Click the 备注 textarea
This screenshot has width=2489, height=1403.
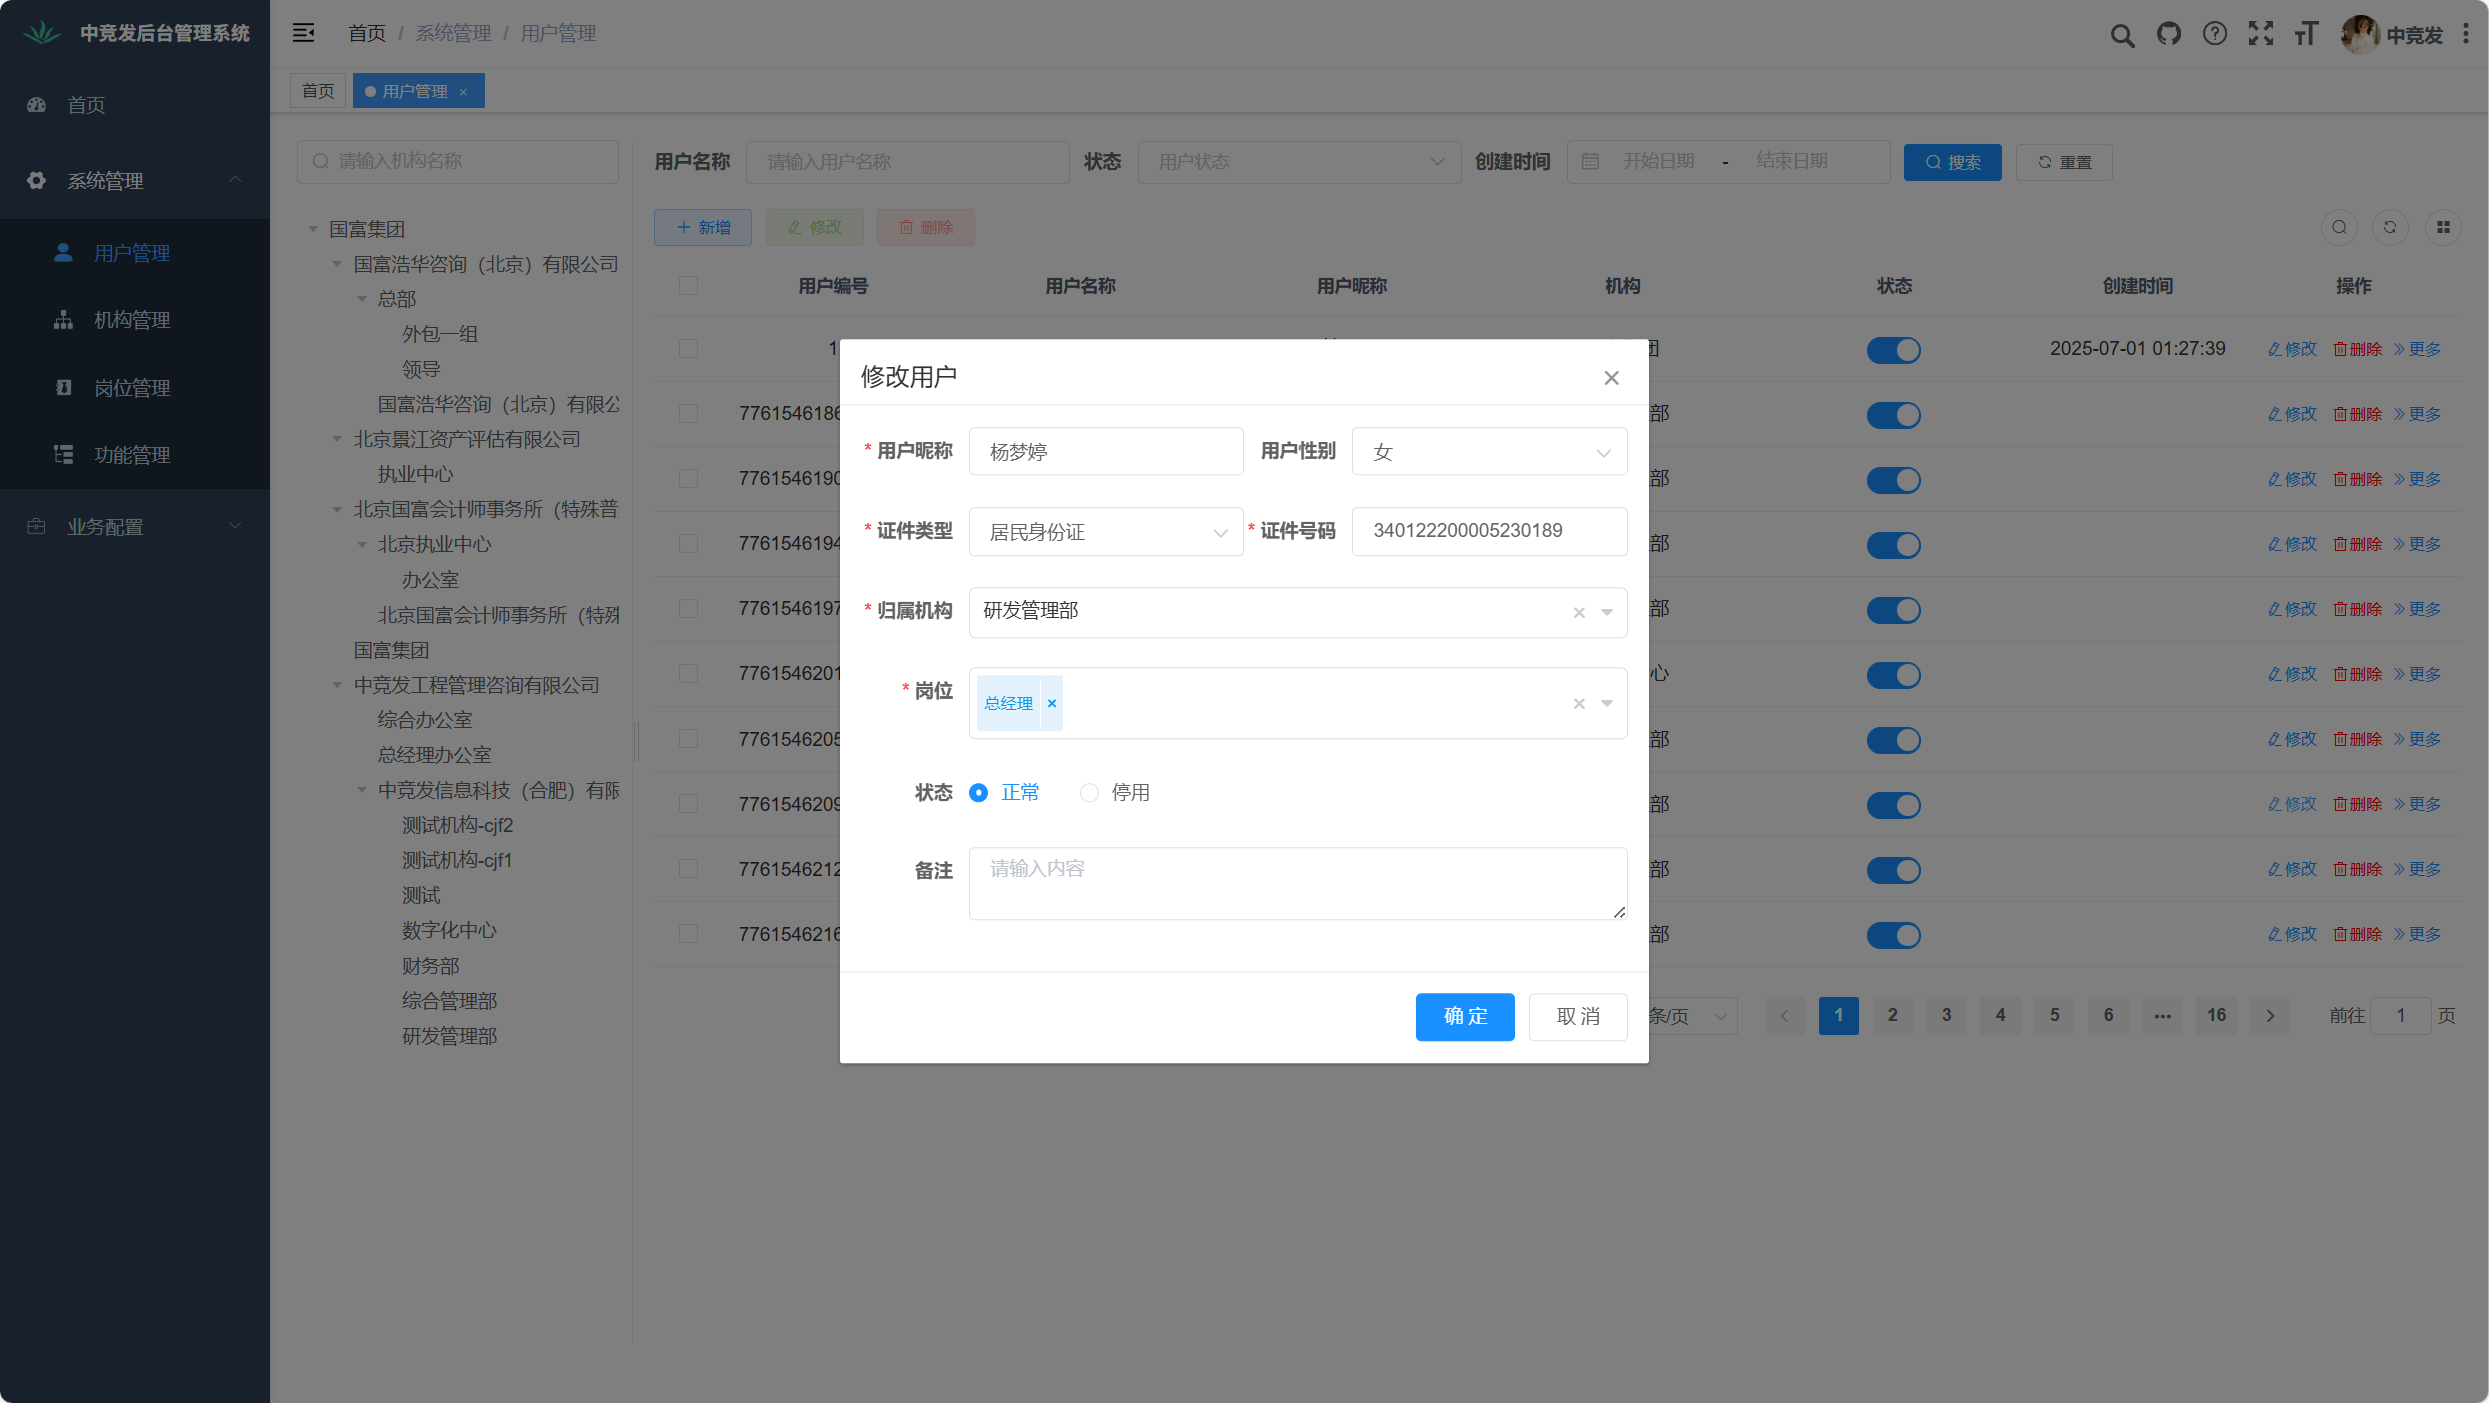[x=1297, y=883]
